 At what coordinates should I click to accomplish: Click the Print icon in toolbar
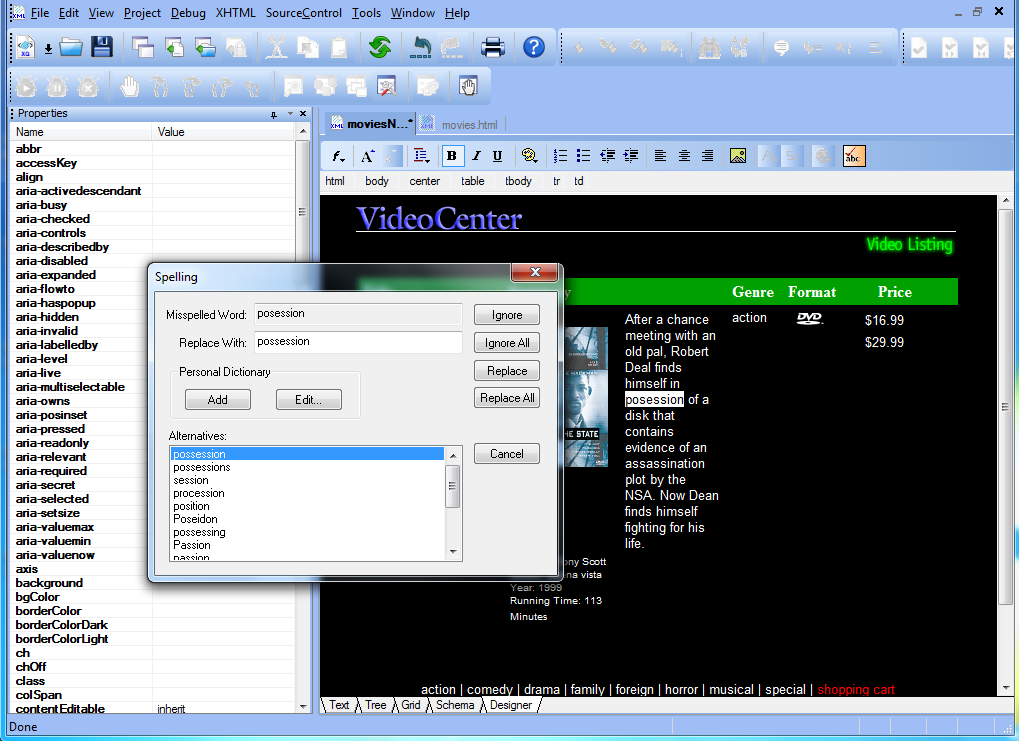[493, 47]
